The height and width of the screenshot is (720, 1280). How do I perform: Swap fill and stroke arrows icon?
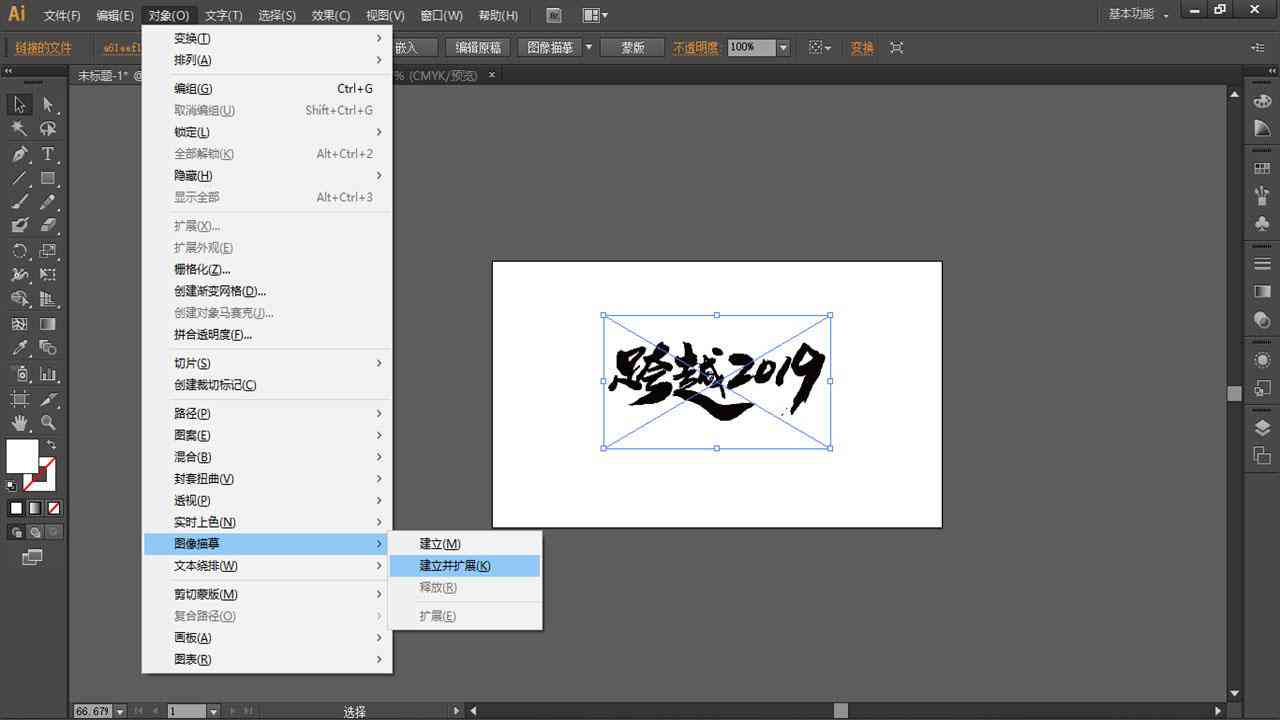click(x=51, y=445)
